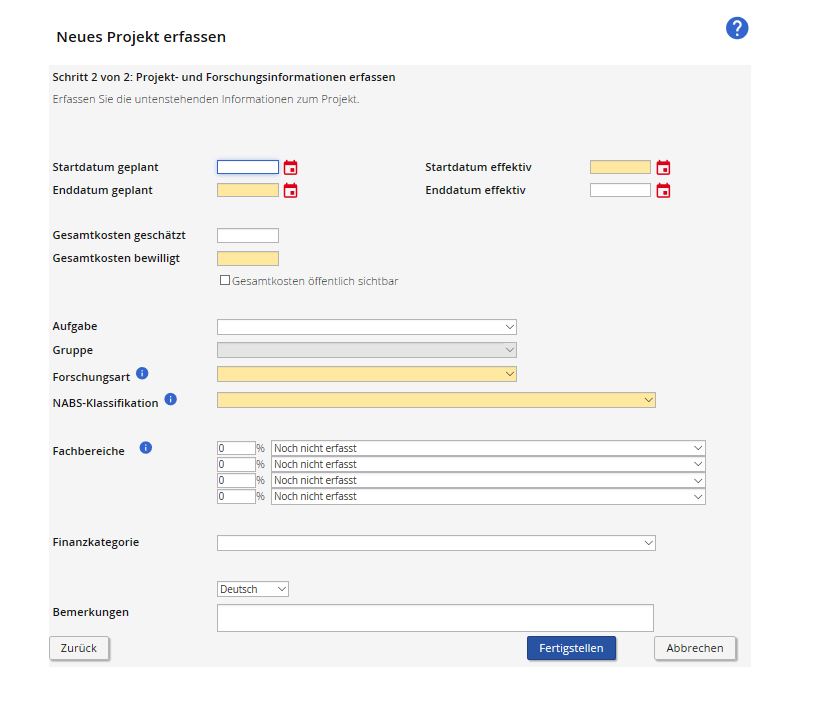Open calendar for Startdatum geplant
The height and width of the screenshot is (703, 823).
click(x=290, y=168)
